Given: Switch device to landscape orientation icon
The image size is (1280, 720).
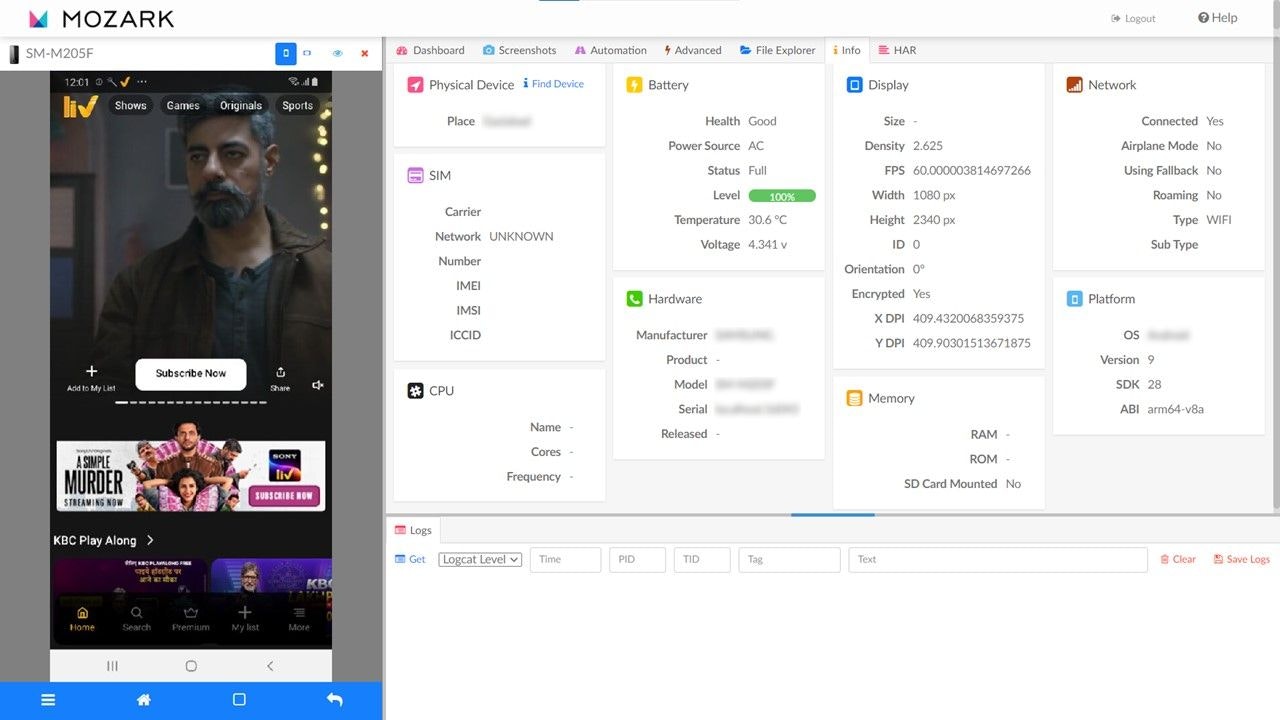Looking at the screenshot, I should coord(307,54).
